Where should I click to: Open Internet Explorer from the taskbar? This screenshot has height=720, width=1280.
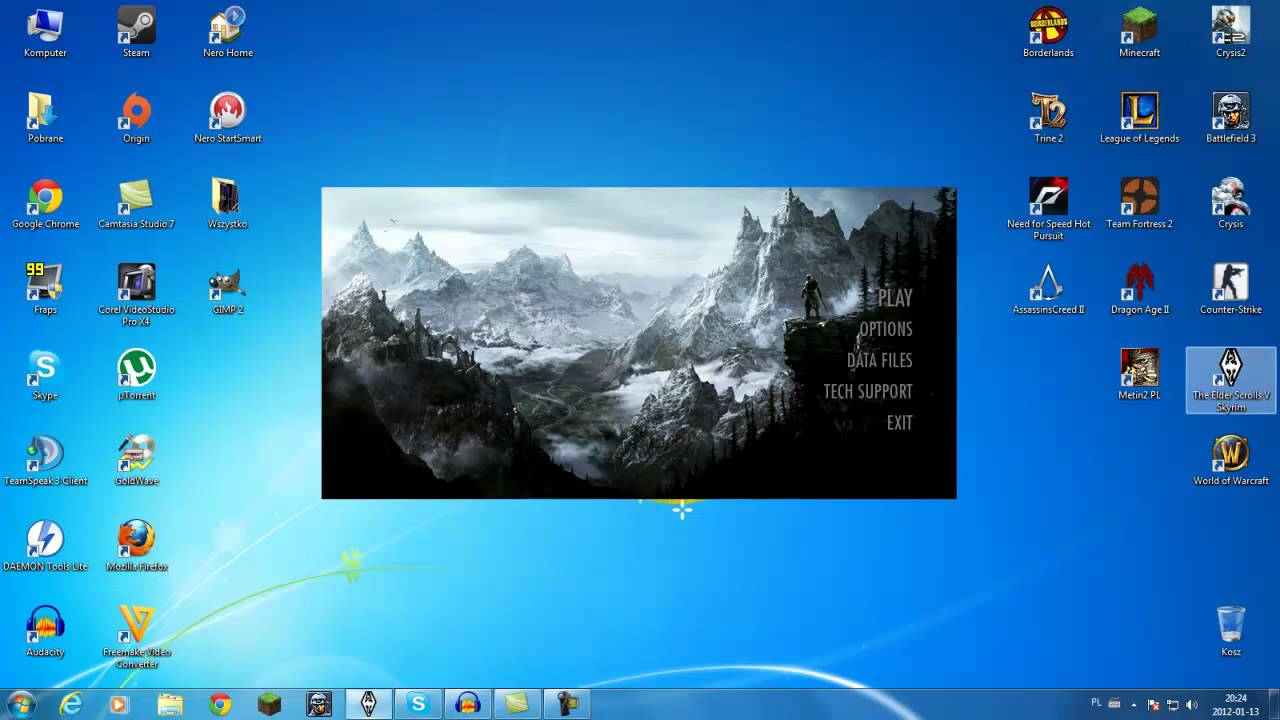(70, 704)
